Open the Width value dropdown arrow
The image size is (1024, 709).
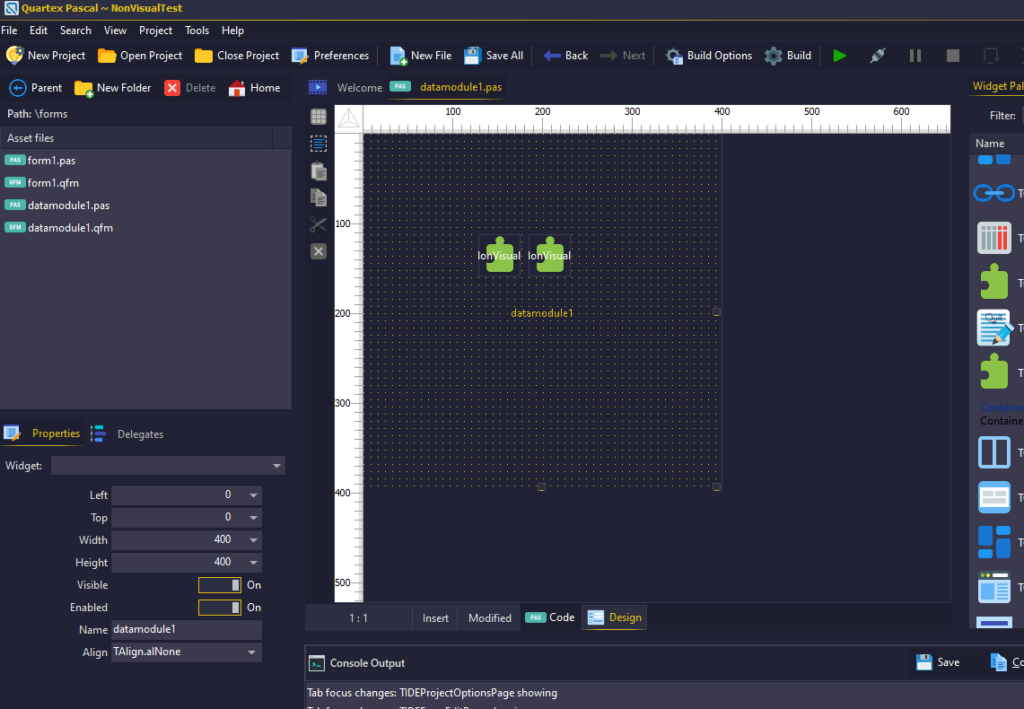click(x=253, y=540)
